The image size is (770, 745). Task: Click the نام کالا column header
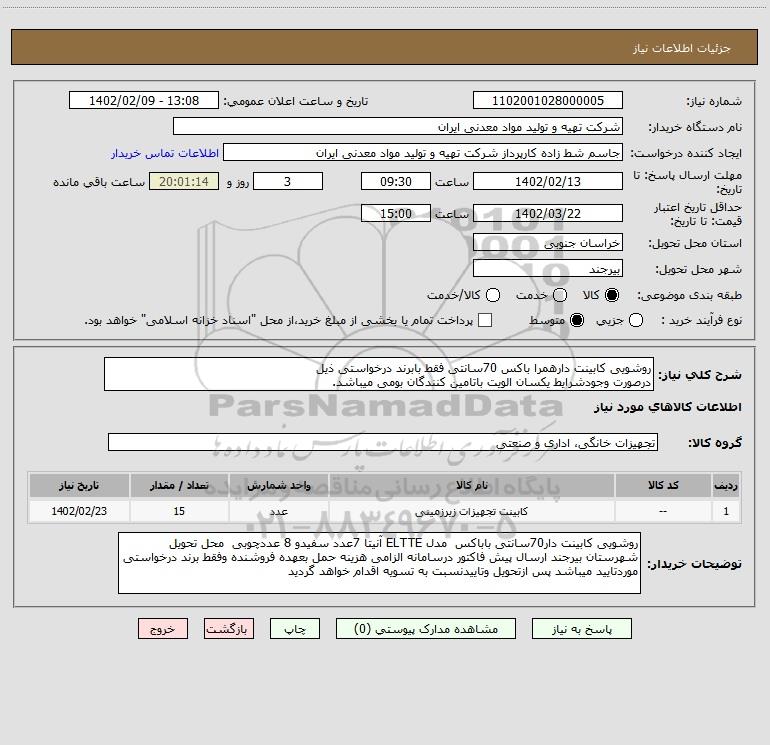pos(471,486)
